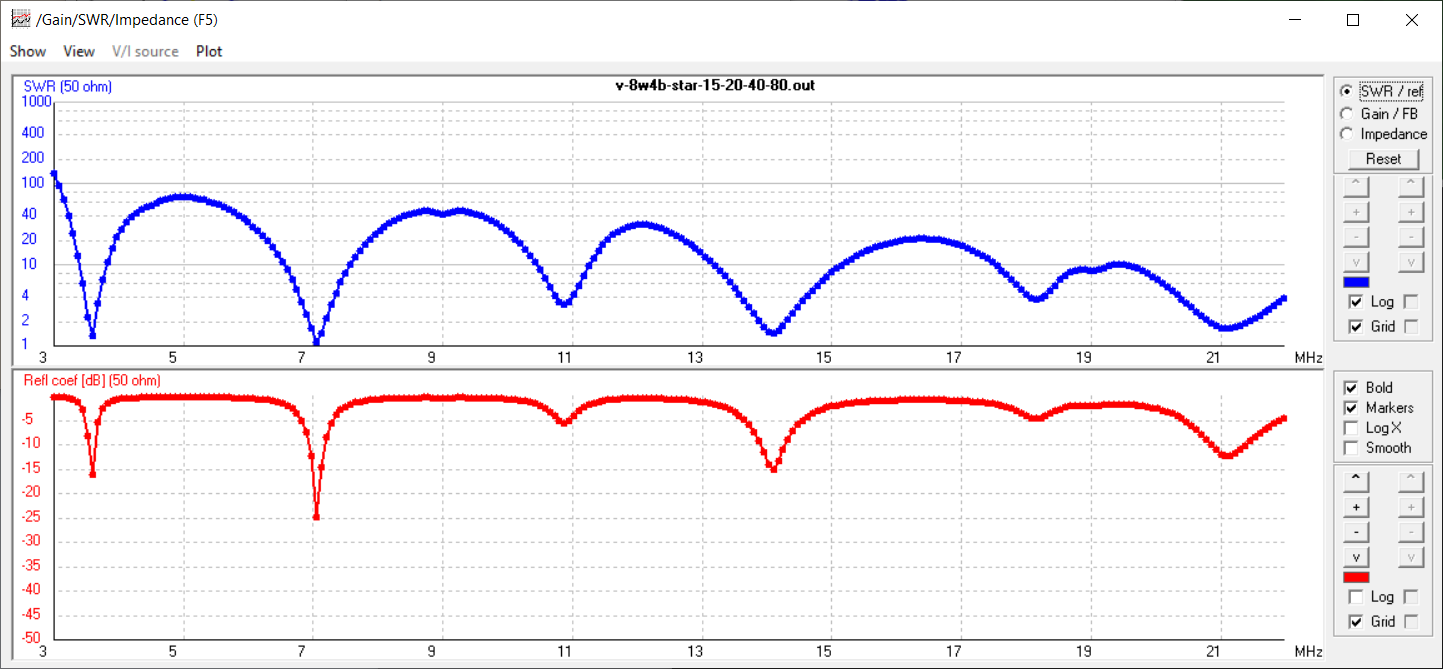
Task: Open the View menu
Action: [79, 51]
